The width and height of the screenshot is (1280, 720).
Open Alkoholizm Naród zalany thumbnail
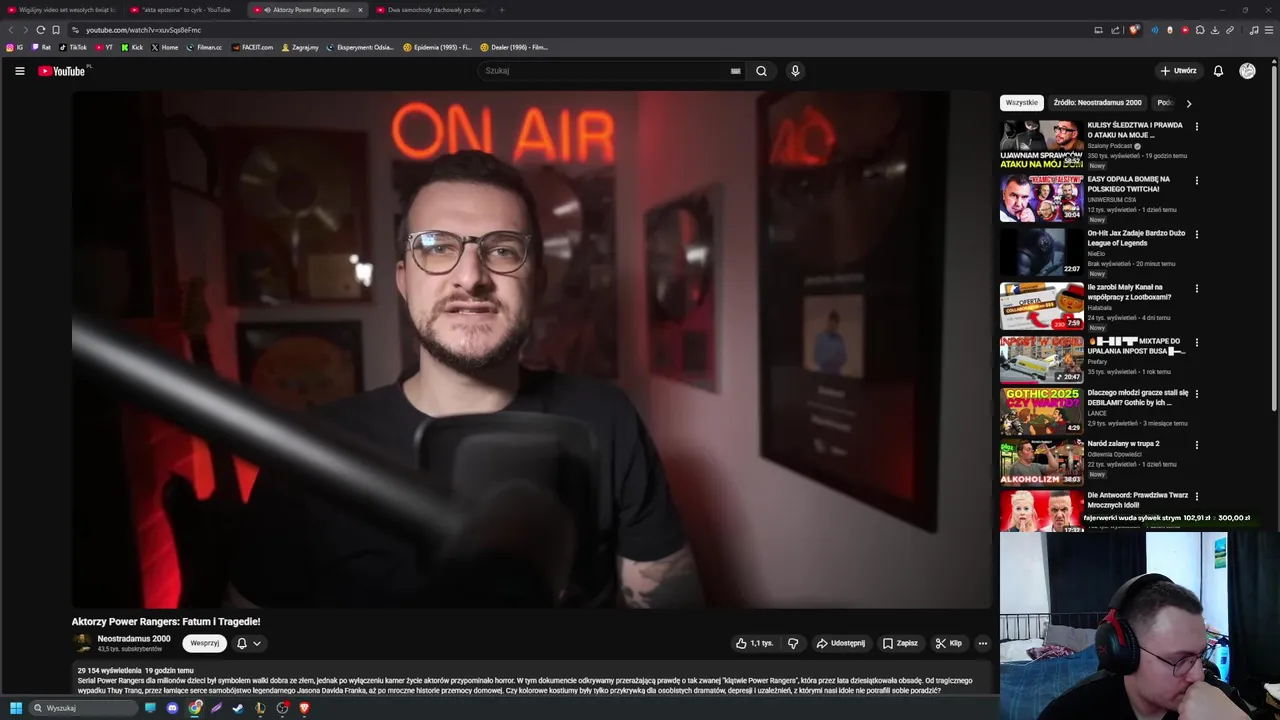tap(1041, 462)
